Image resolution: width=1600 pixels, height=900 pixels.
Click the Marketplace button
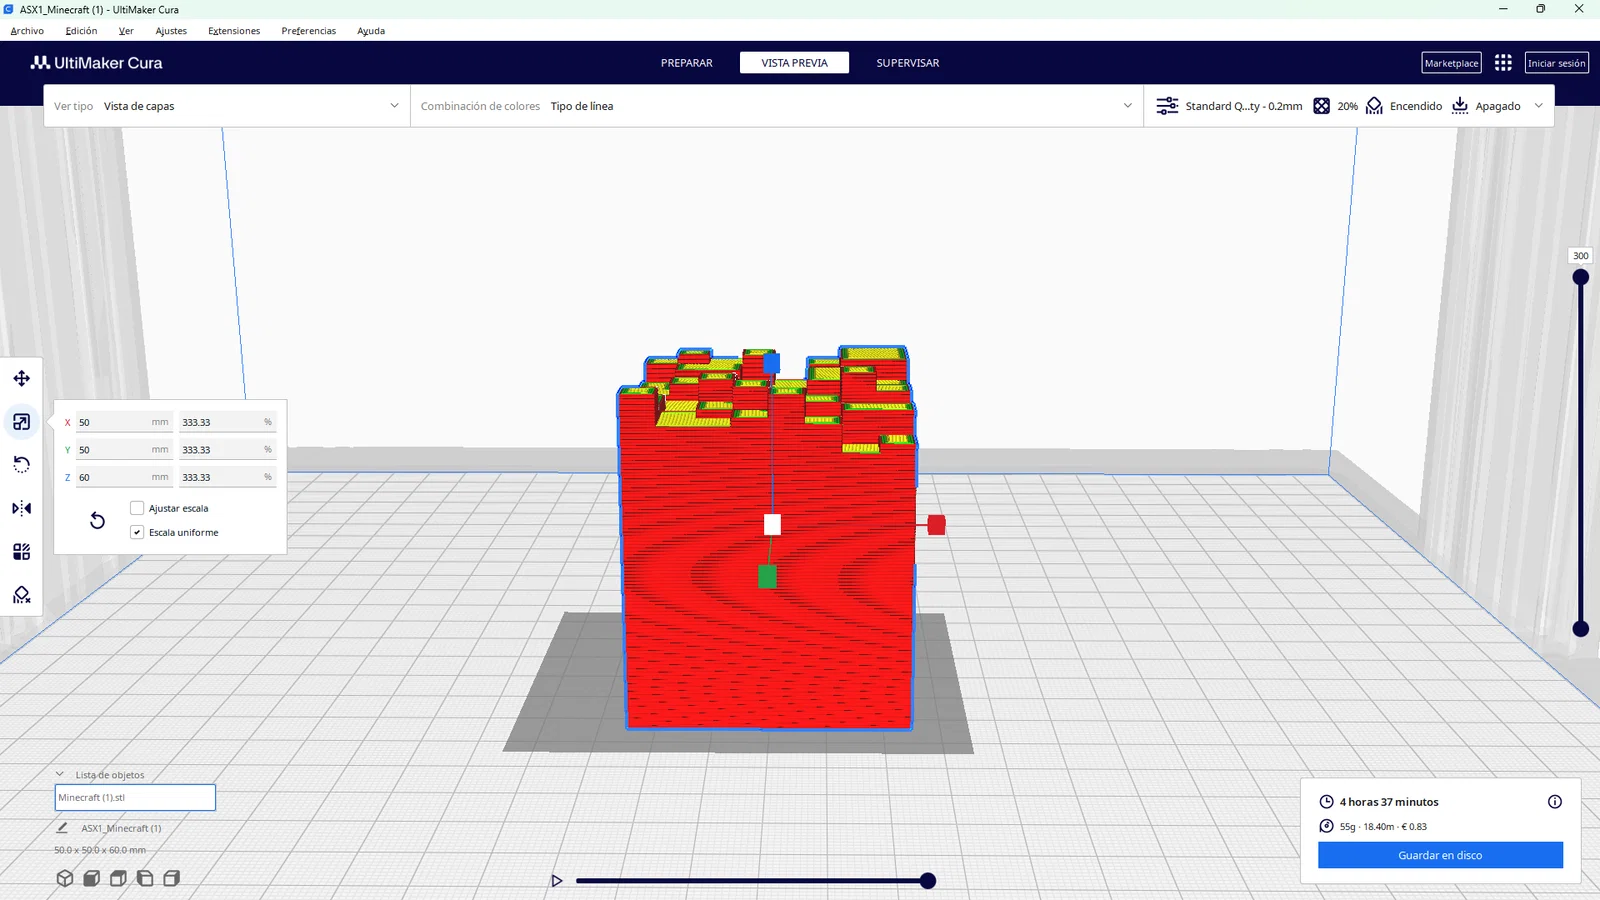click(1451, 63)
